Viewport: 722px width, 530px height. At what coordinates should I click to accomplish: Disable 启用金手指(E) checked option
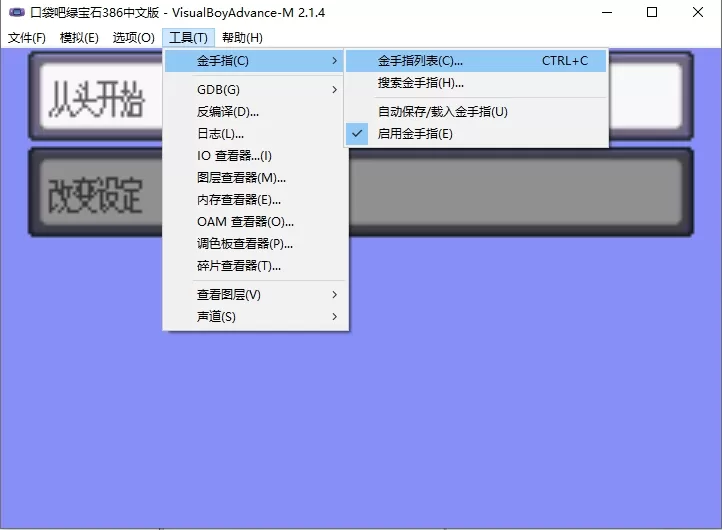point(476,134)
